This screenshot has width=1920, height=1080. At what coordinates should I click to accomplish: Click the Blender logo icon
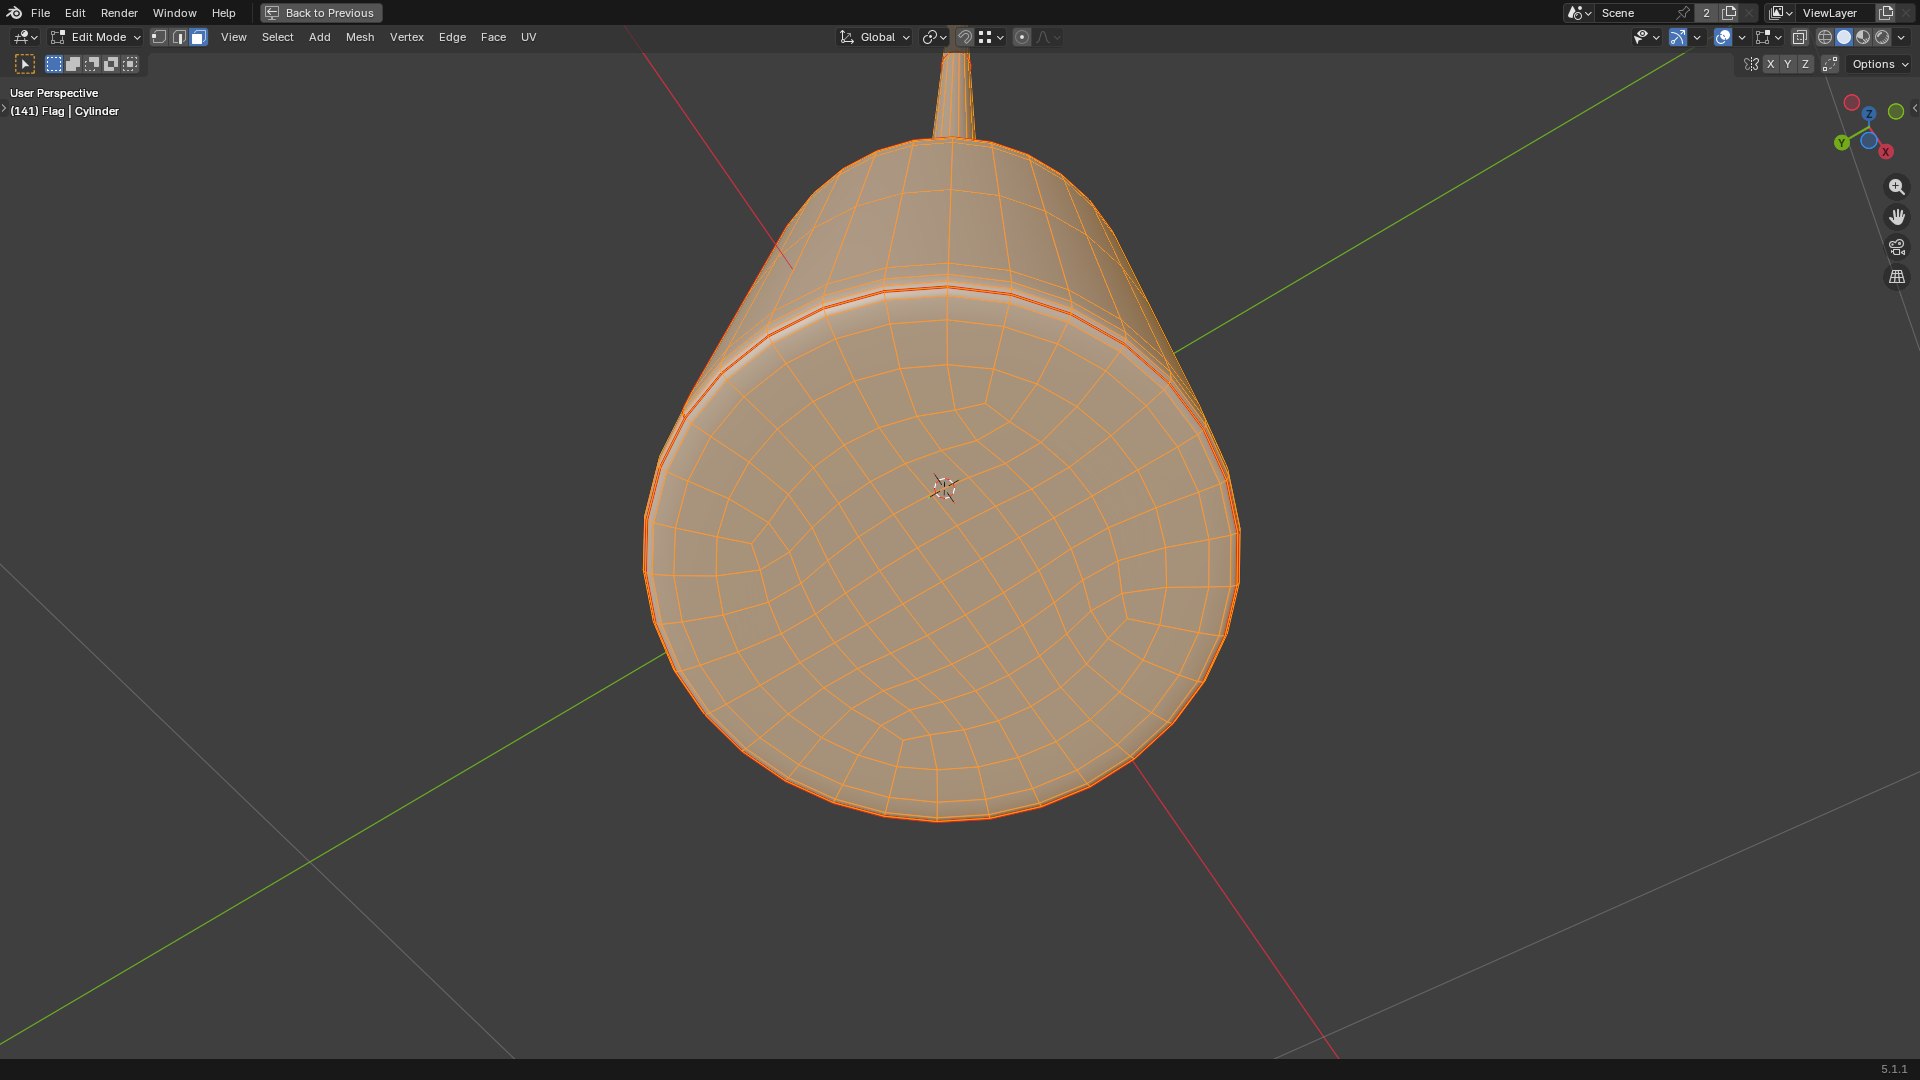pos(14,13)
